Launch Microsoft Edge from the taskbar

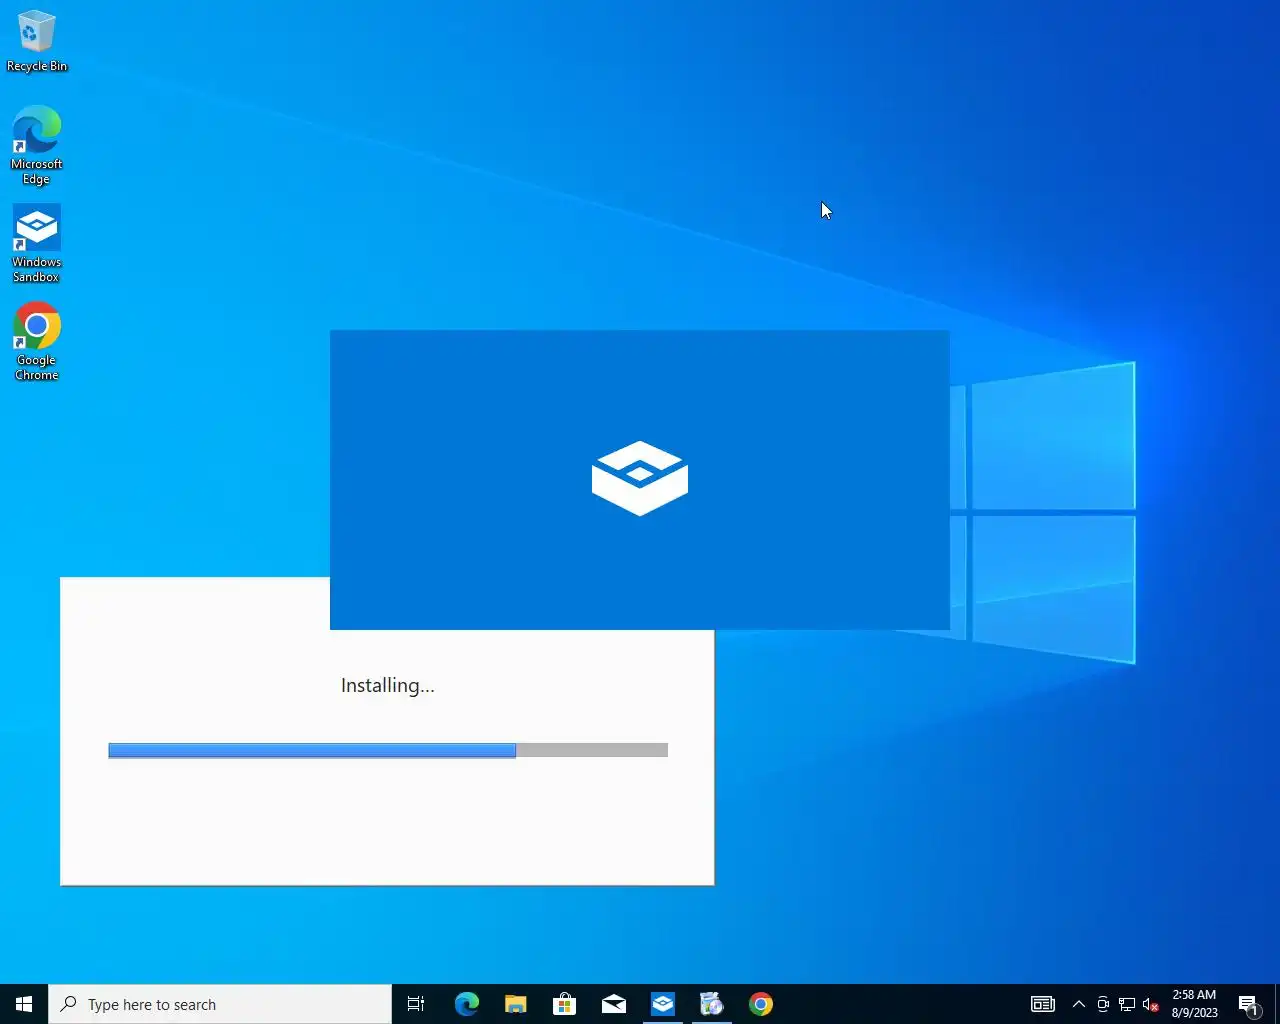tap(466, 1004)
